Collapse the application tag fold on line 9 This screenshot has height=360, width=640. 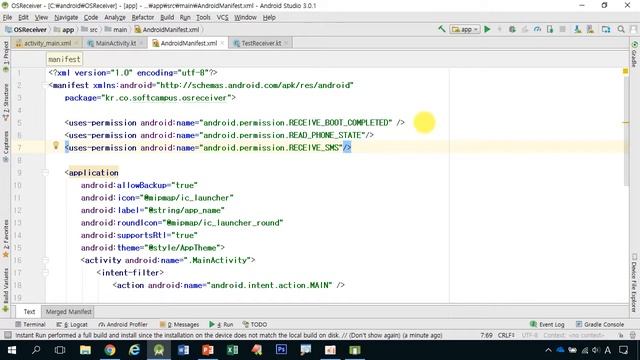pos(45,173)
